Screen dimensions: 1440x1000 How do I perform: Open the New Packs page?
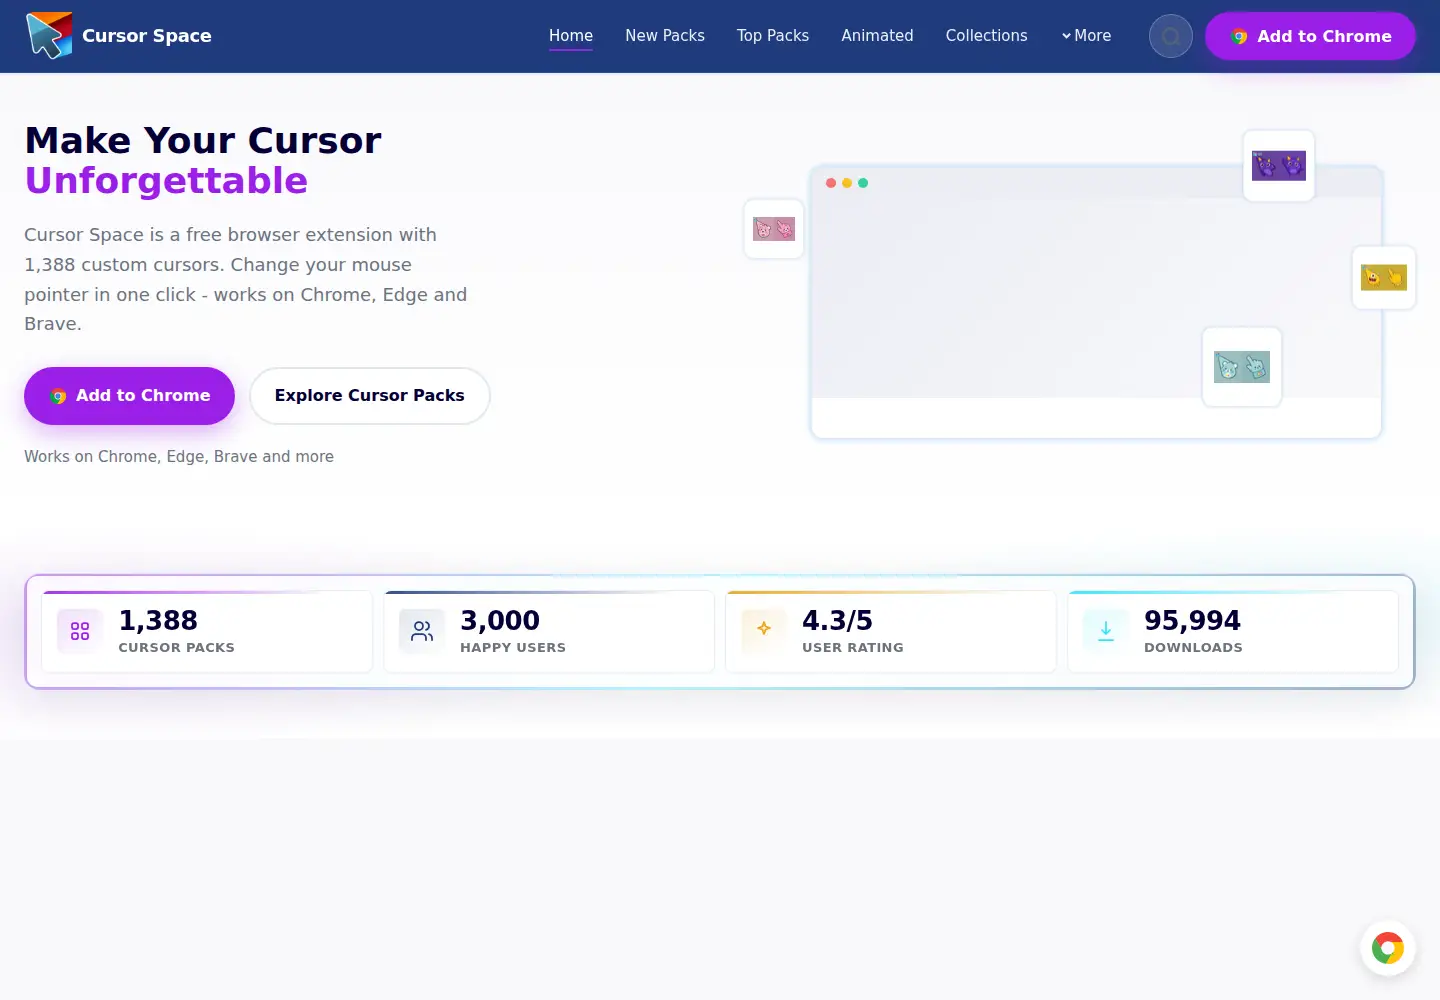click(665, 36)
